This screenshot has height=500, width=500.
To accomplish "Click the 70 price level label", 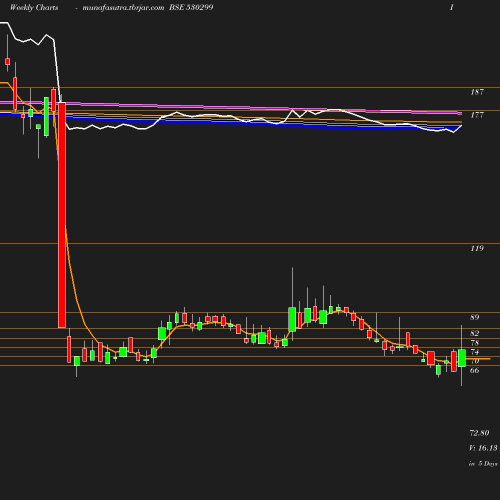I will pos(475,361).
